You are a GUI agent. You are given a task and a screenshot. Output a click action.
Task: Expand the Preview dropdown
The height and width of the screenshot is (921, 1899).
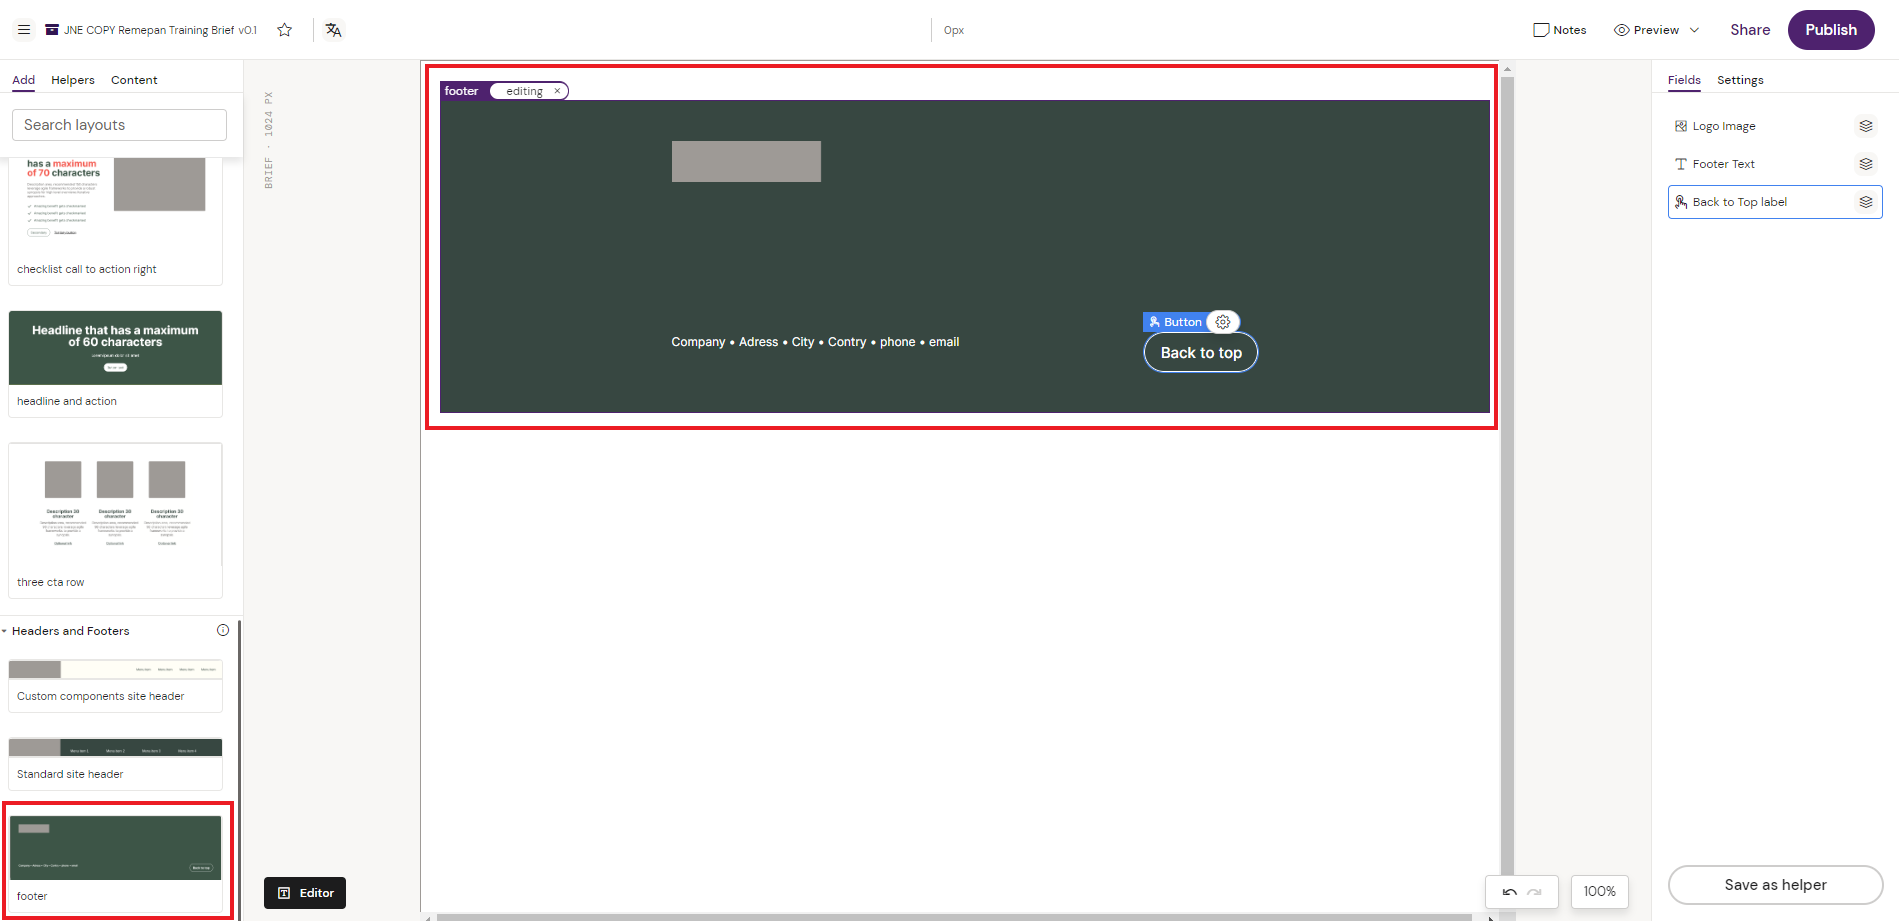click(1693, 30)
